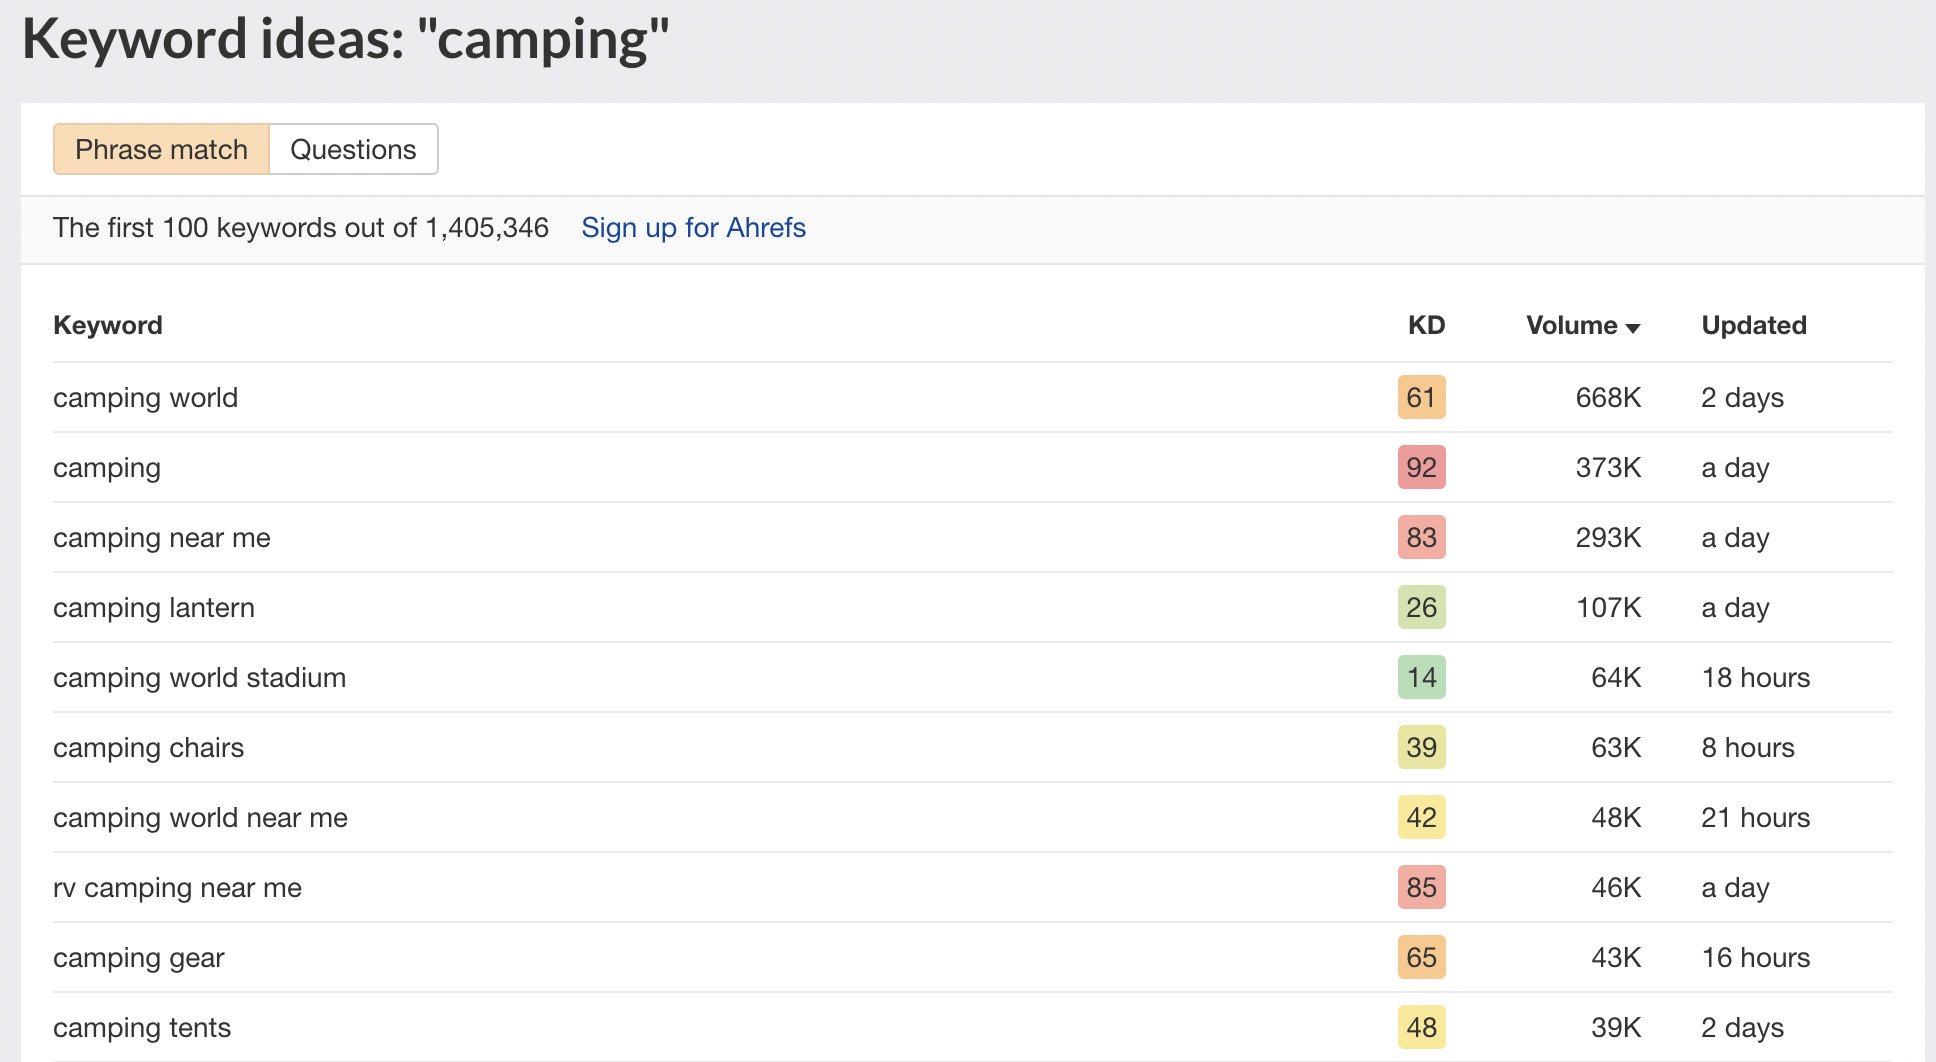Image resolution: width=1936 pixels, height=1062 pixels.
Task: Click the Sign up for Ahrefs link
Action: [693, 228]
